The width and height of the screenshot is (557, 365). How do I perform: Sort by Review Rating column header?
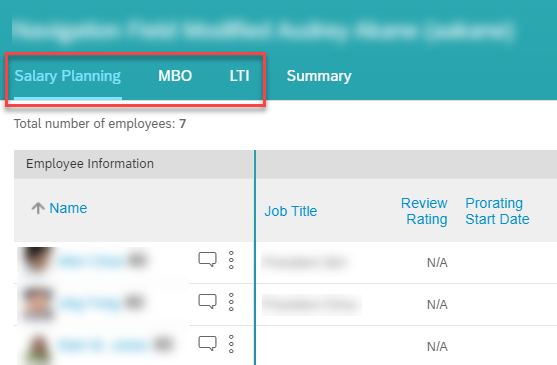point(424,211)
